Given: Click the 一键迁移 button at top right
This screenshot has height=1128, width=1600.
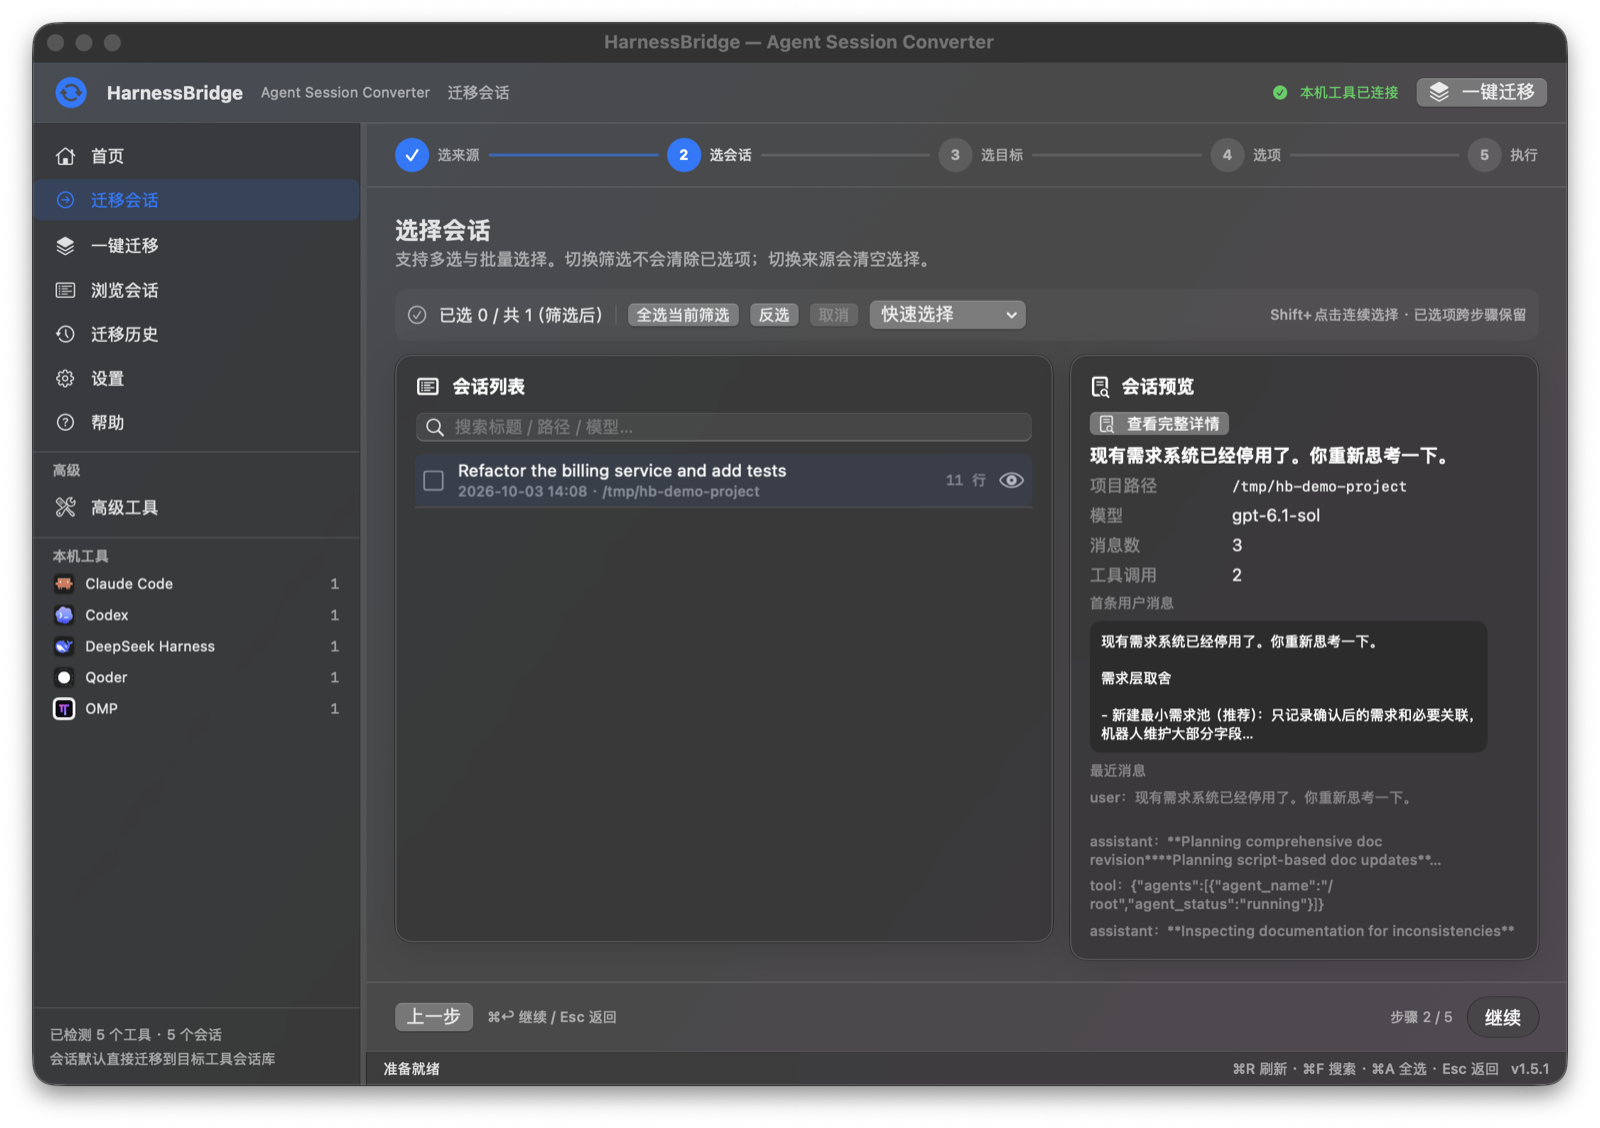Looking at the screenshot, I should pyautogui.click(x=1481, y=92).
